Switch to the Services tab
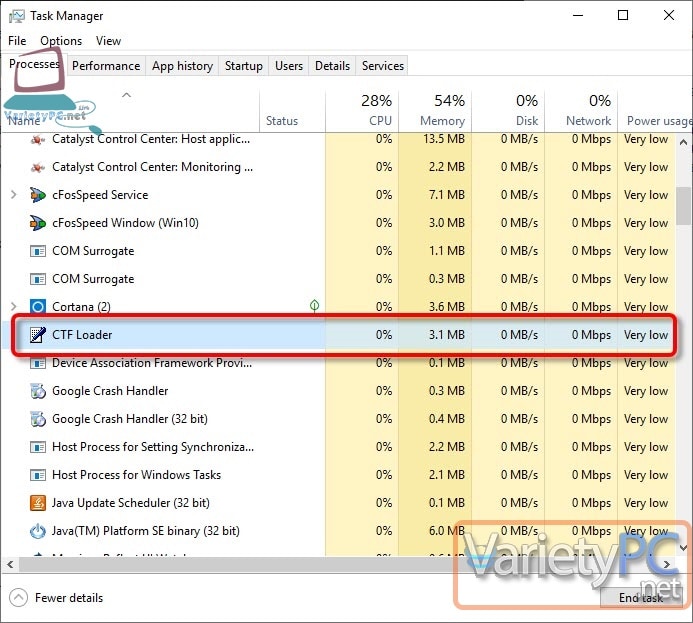The width and height of the screenshot is (693, 623). [383, 66]
